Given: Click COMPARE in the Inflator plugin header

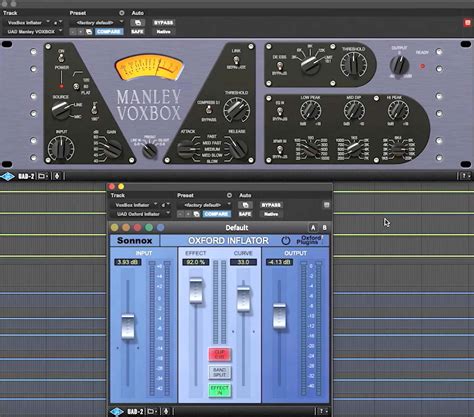Looking at the screenshot, I should click(216, 214).
